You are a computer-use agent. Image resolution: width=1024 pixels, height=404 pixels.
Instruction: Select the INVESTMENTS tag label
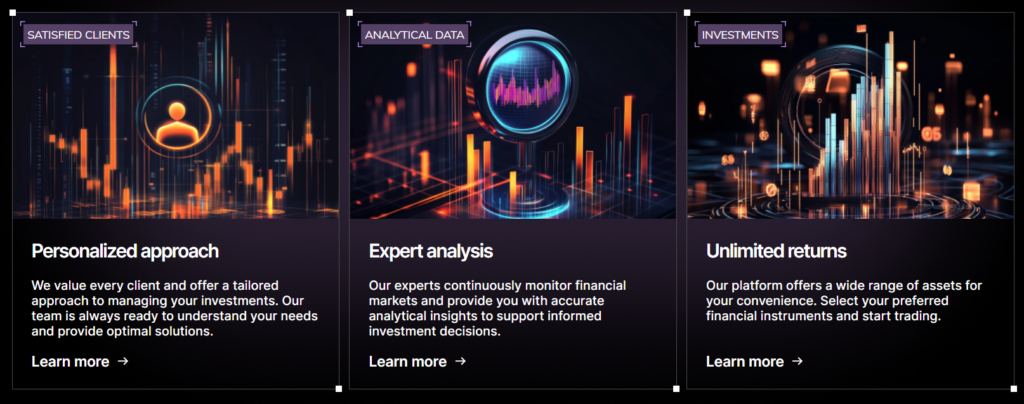740,35
